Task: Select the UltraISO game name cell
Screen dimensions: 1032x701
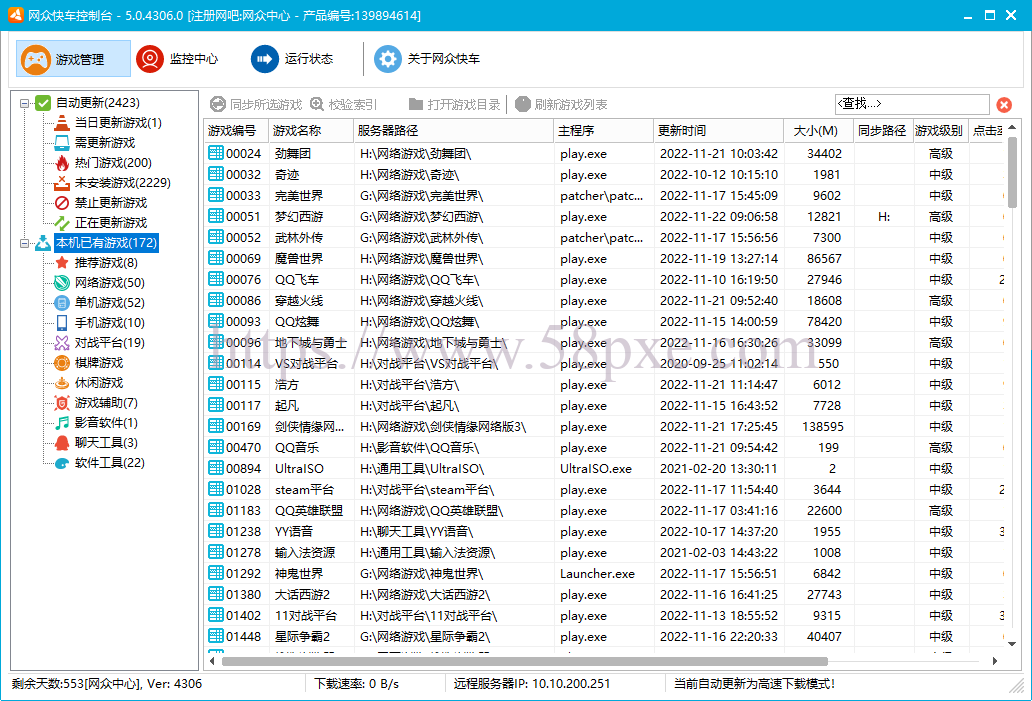Action: (x=299, y=469)
